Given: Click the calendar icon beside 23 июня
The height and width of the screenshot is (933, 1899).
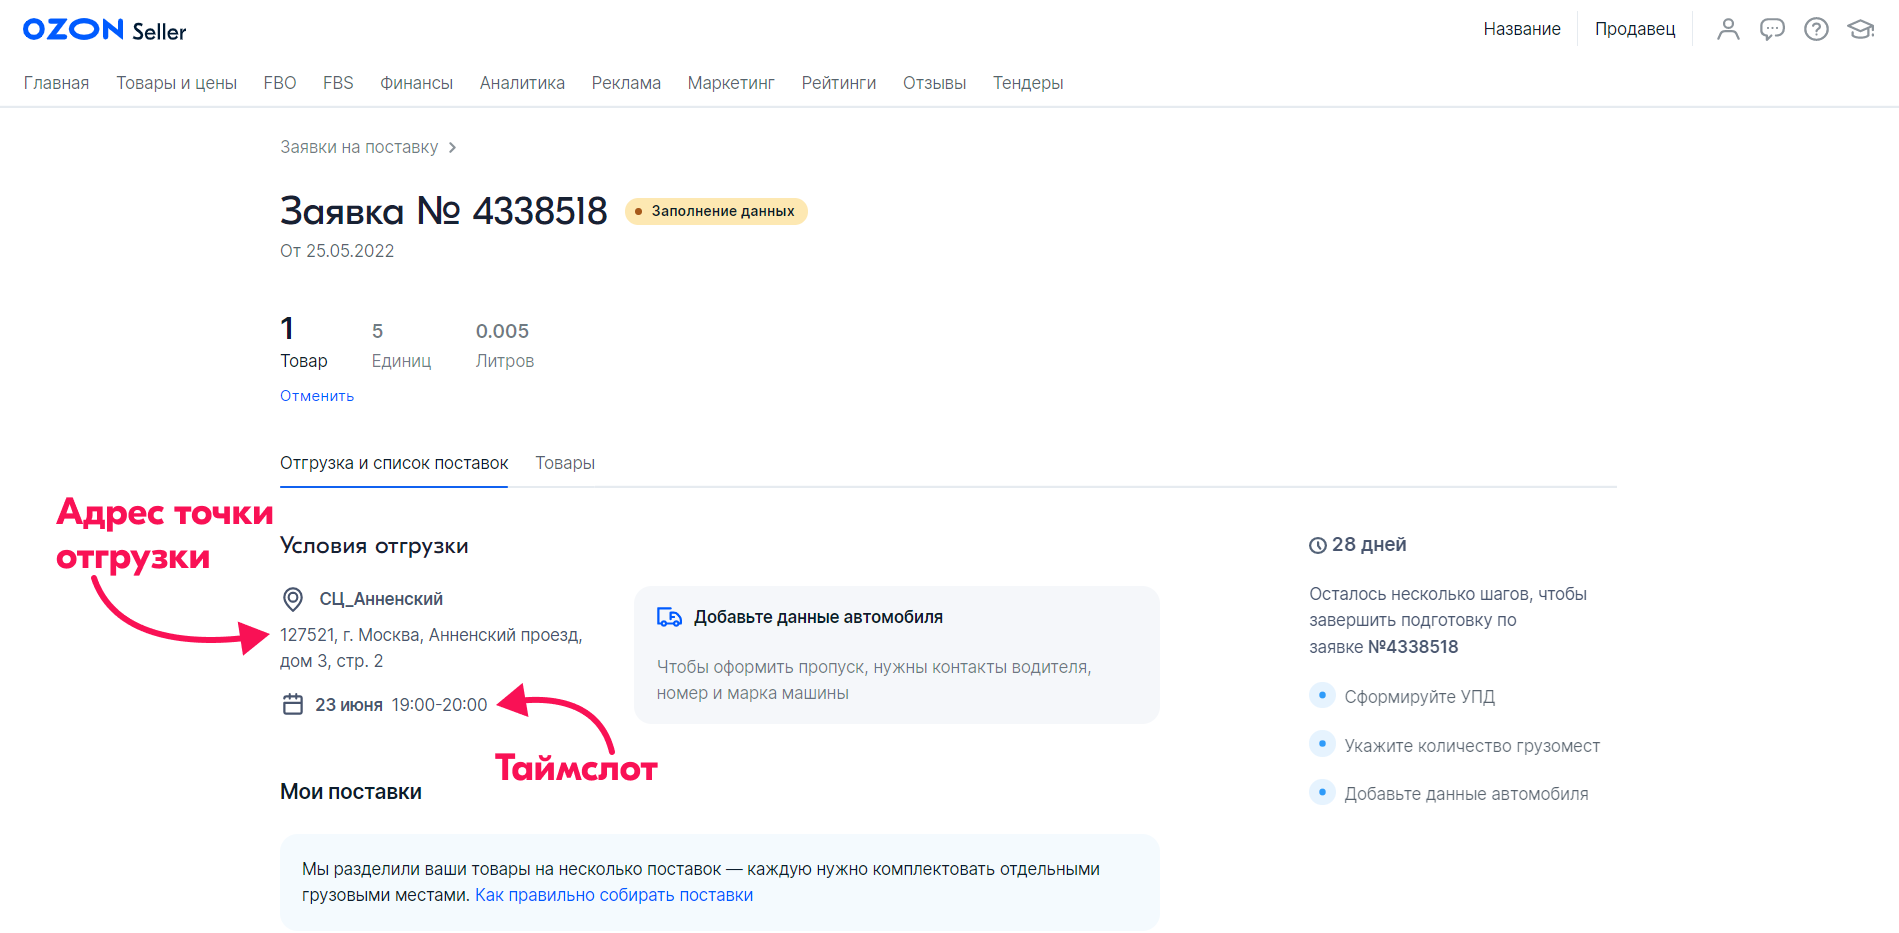Looking at the screenshot, I should [x=293, y=705].
